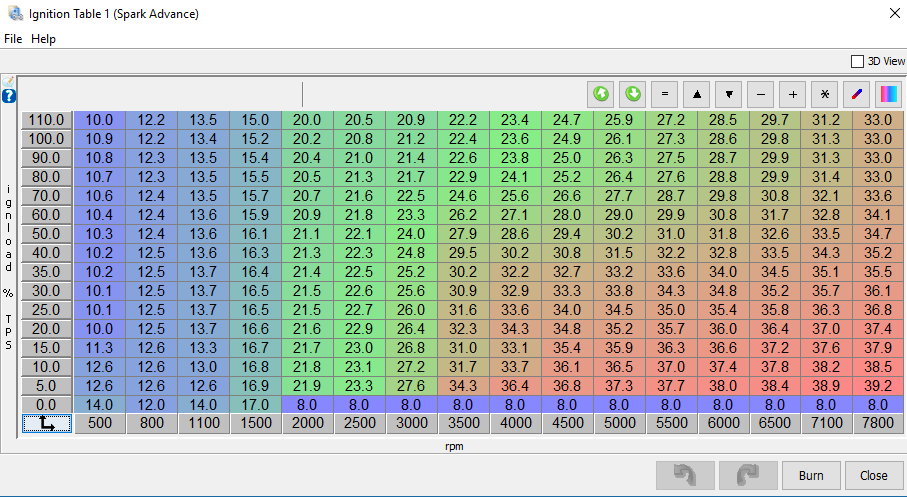Select cell 29.5 in the 40.0 row

click(463, 253)
